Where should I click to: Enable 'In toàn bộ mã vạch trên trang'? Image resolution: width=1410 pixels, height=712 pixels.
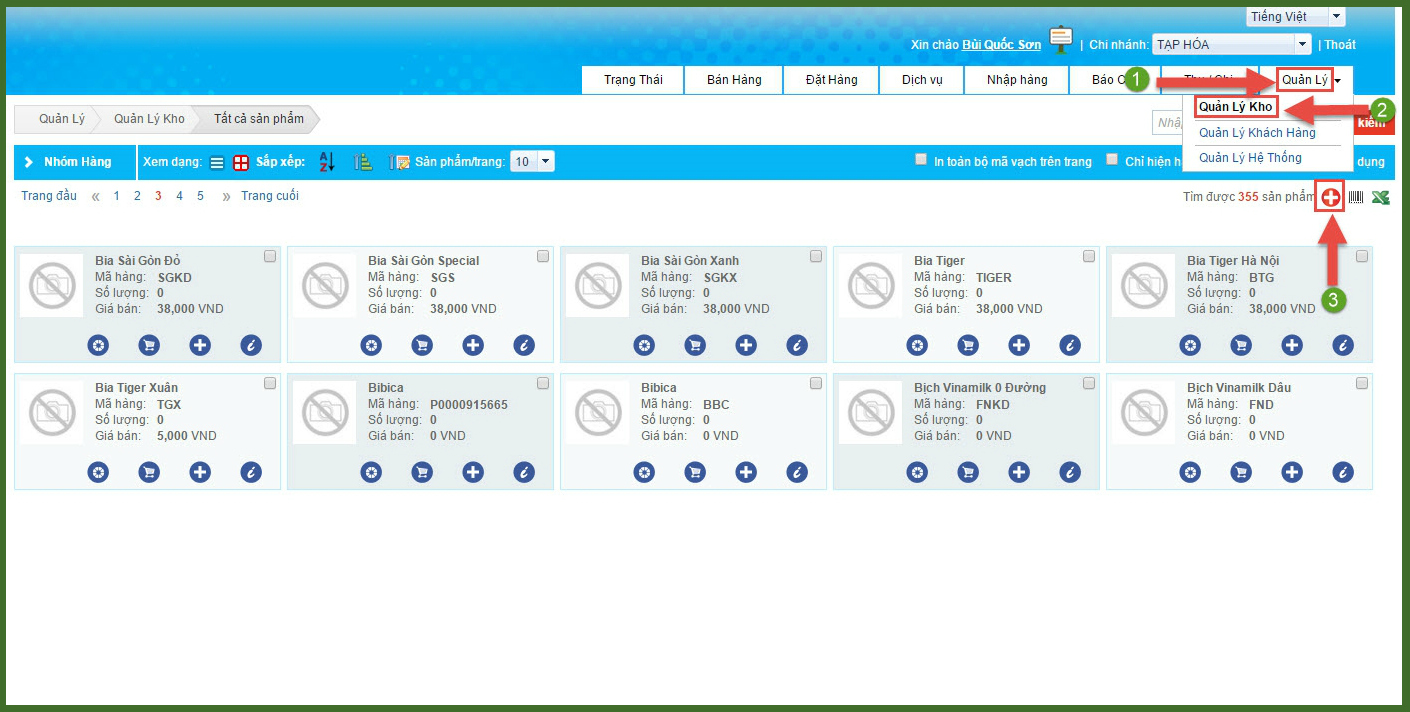pos(921,160)
